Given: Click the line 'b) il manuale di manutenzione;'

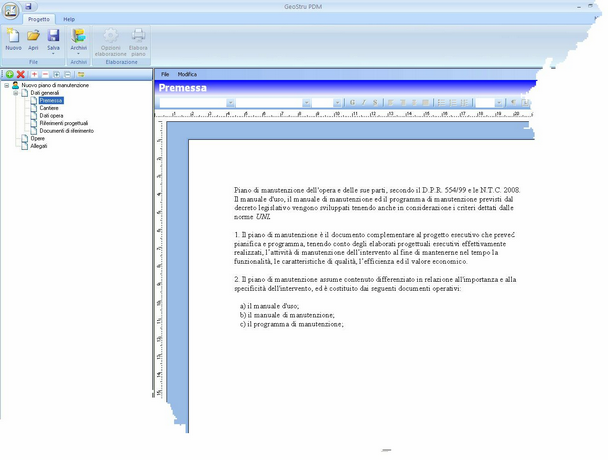Looking at the screenshot, I should [x=287, y=315].
